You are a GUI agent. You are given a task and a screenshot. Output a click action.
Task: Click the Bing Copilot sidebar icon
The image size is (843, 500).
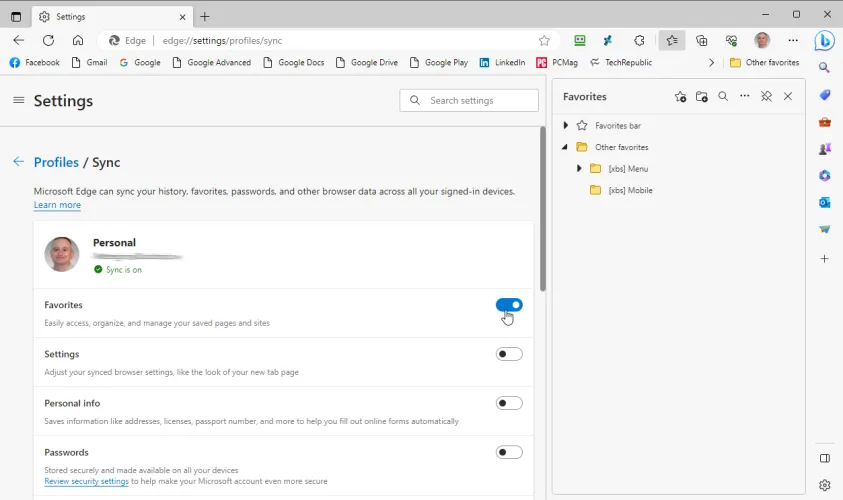(x=824, y=41)
